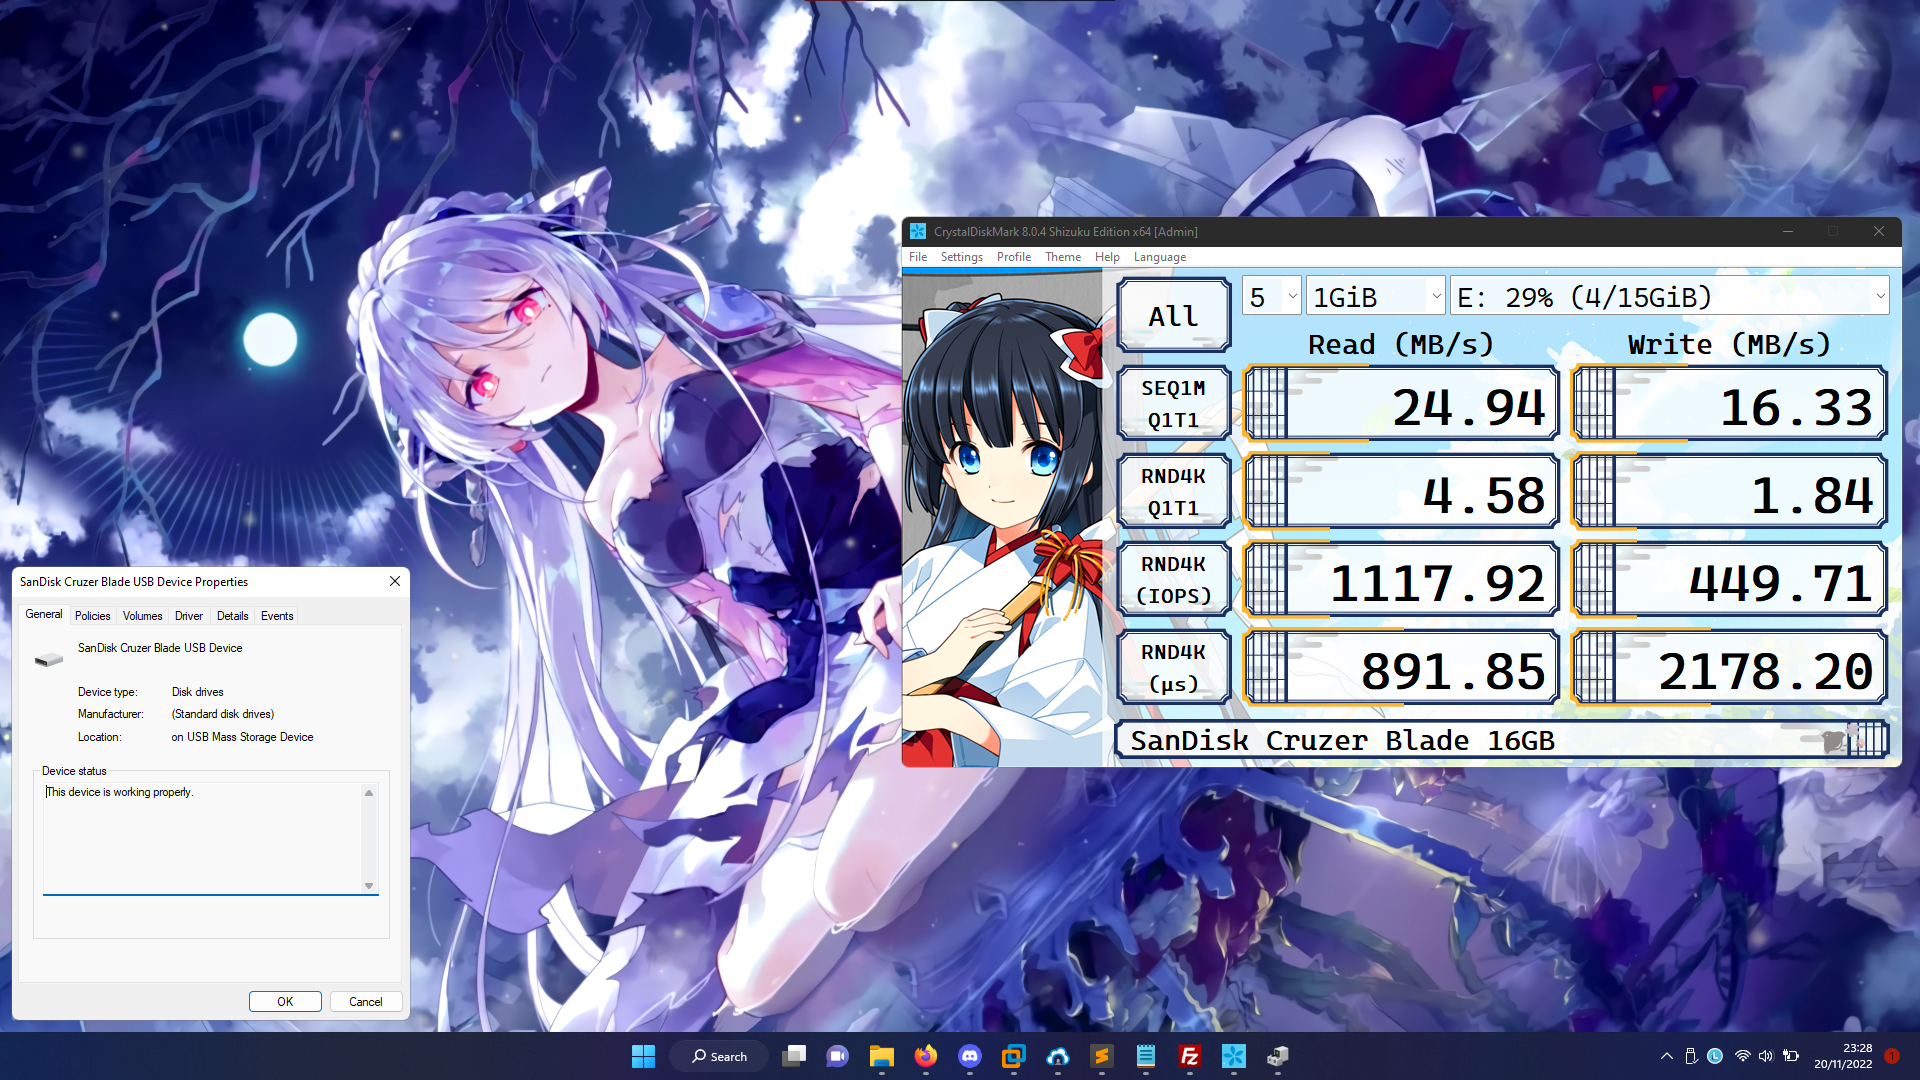1920x1080 pixels.
Task: Open the Theme menu
Action: pos(1063,257)
